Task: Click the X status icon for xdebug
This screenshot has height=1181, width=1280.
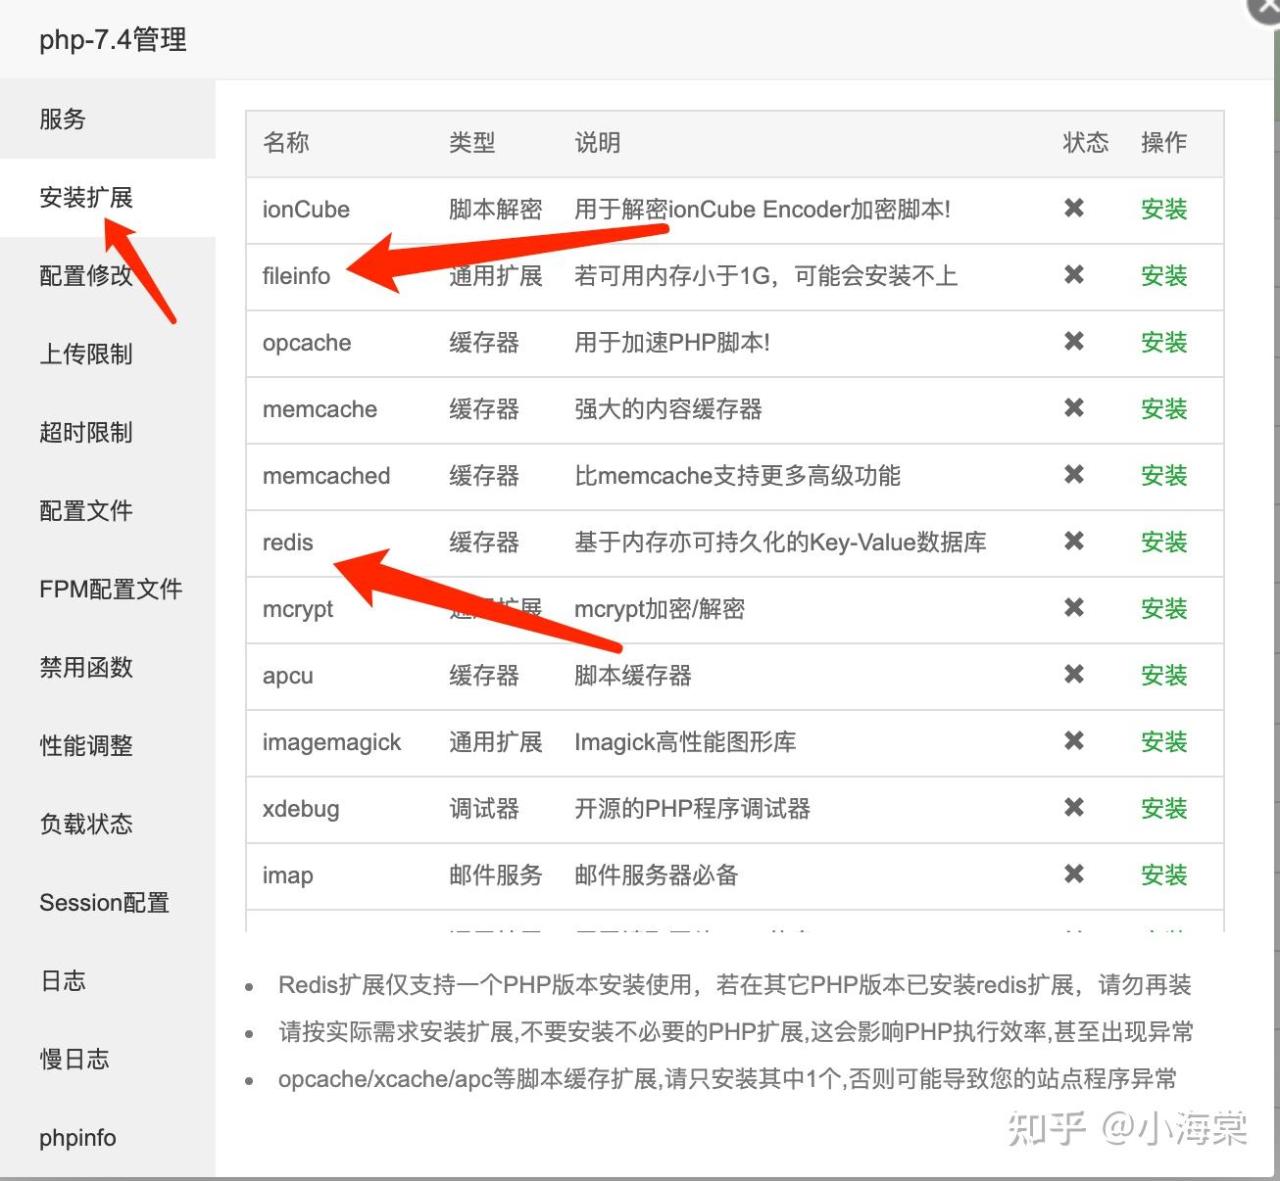Action: [1074, 807]
